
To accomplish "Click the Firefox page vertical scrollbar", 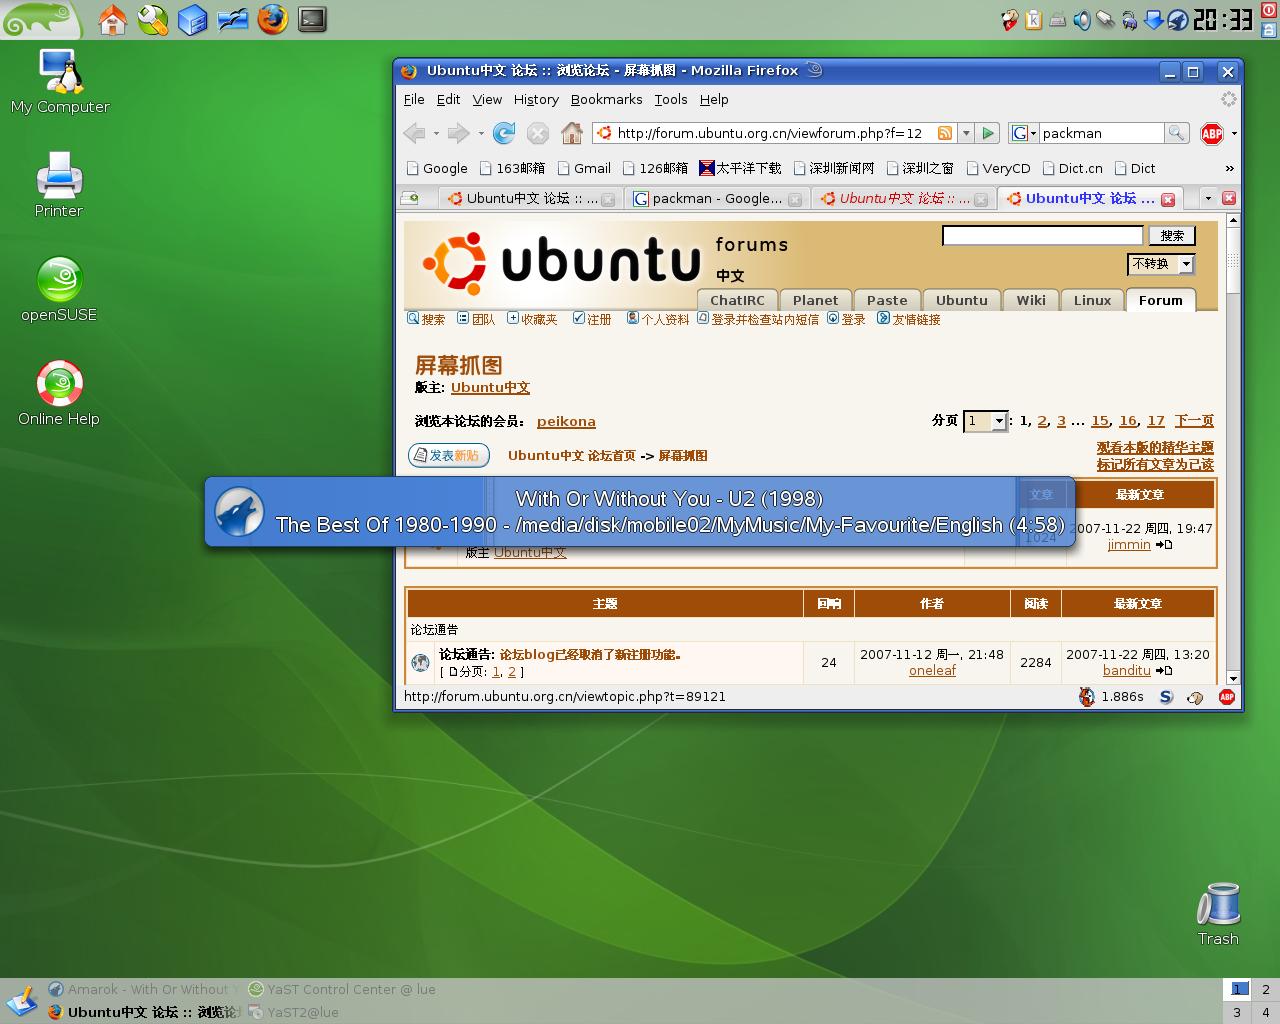I will point(1233,449).
